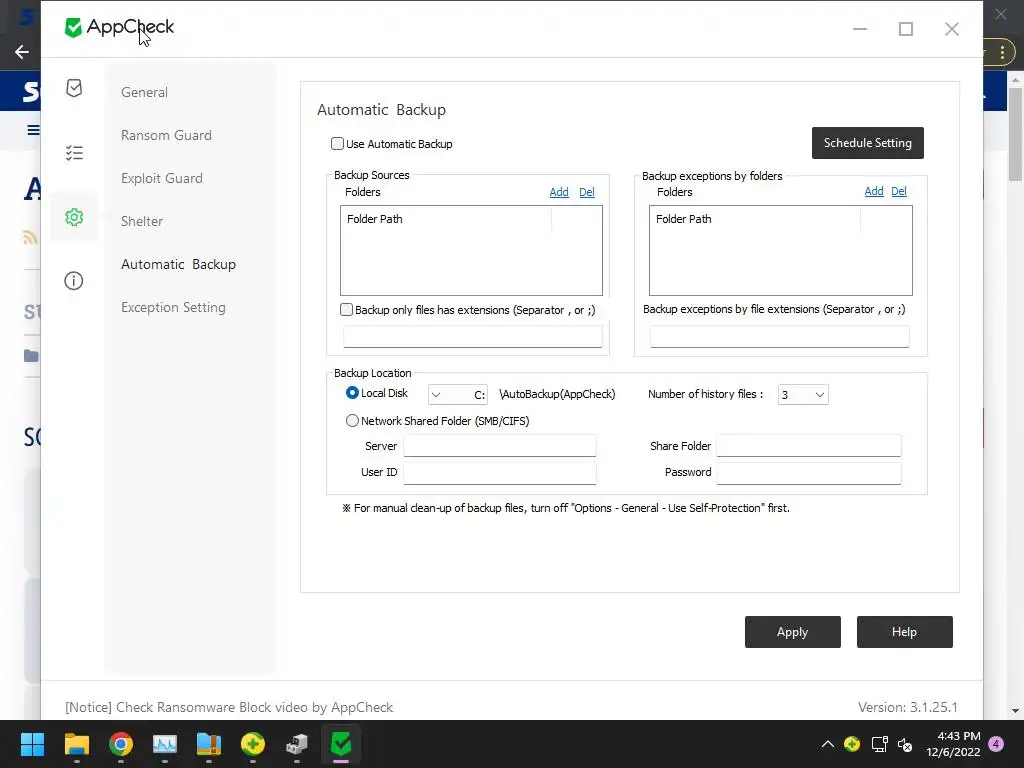Screen dimensions: 1024x768
Task: Click the AppCheck green check taskbar icon
Action: [341, 744]
